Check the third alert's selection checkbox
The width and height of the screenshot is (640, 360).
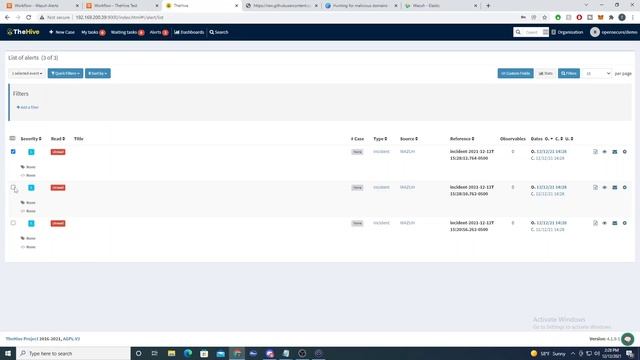13,223
